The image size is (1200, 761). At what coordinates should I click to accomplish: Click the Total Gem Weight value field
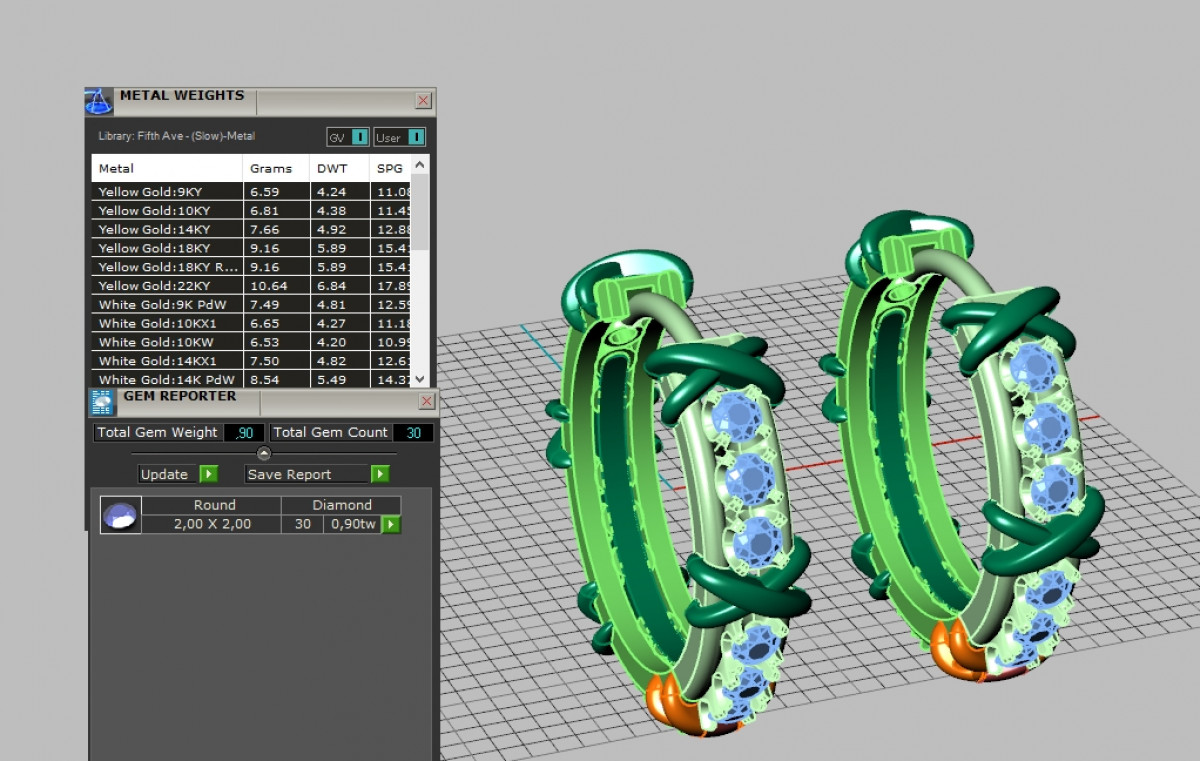tap(245, 433)
